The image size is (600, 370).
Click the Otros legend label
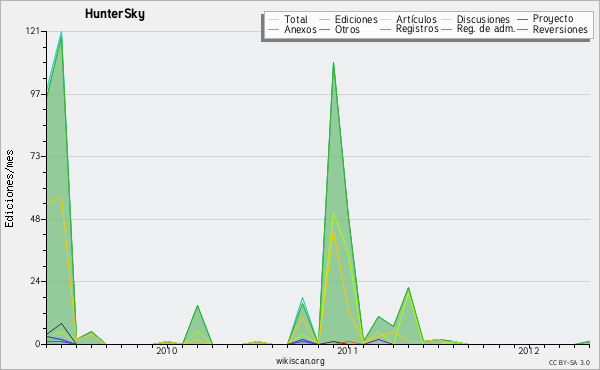(x=347, y=29)
